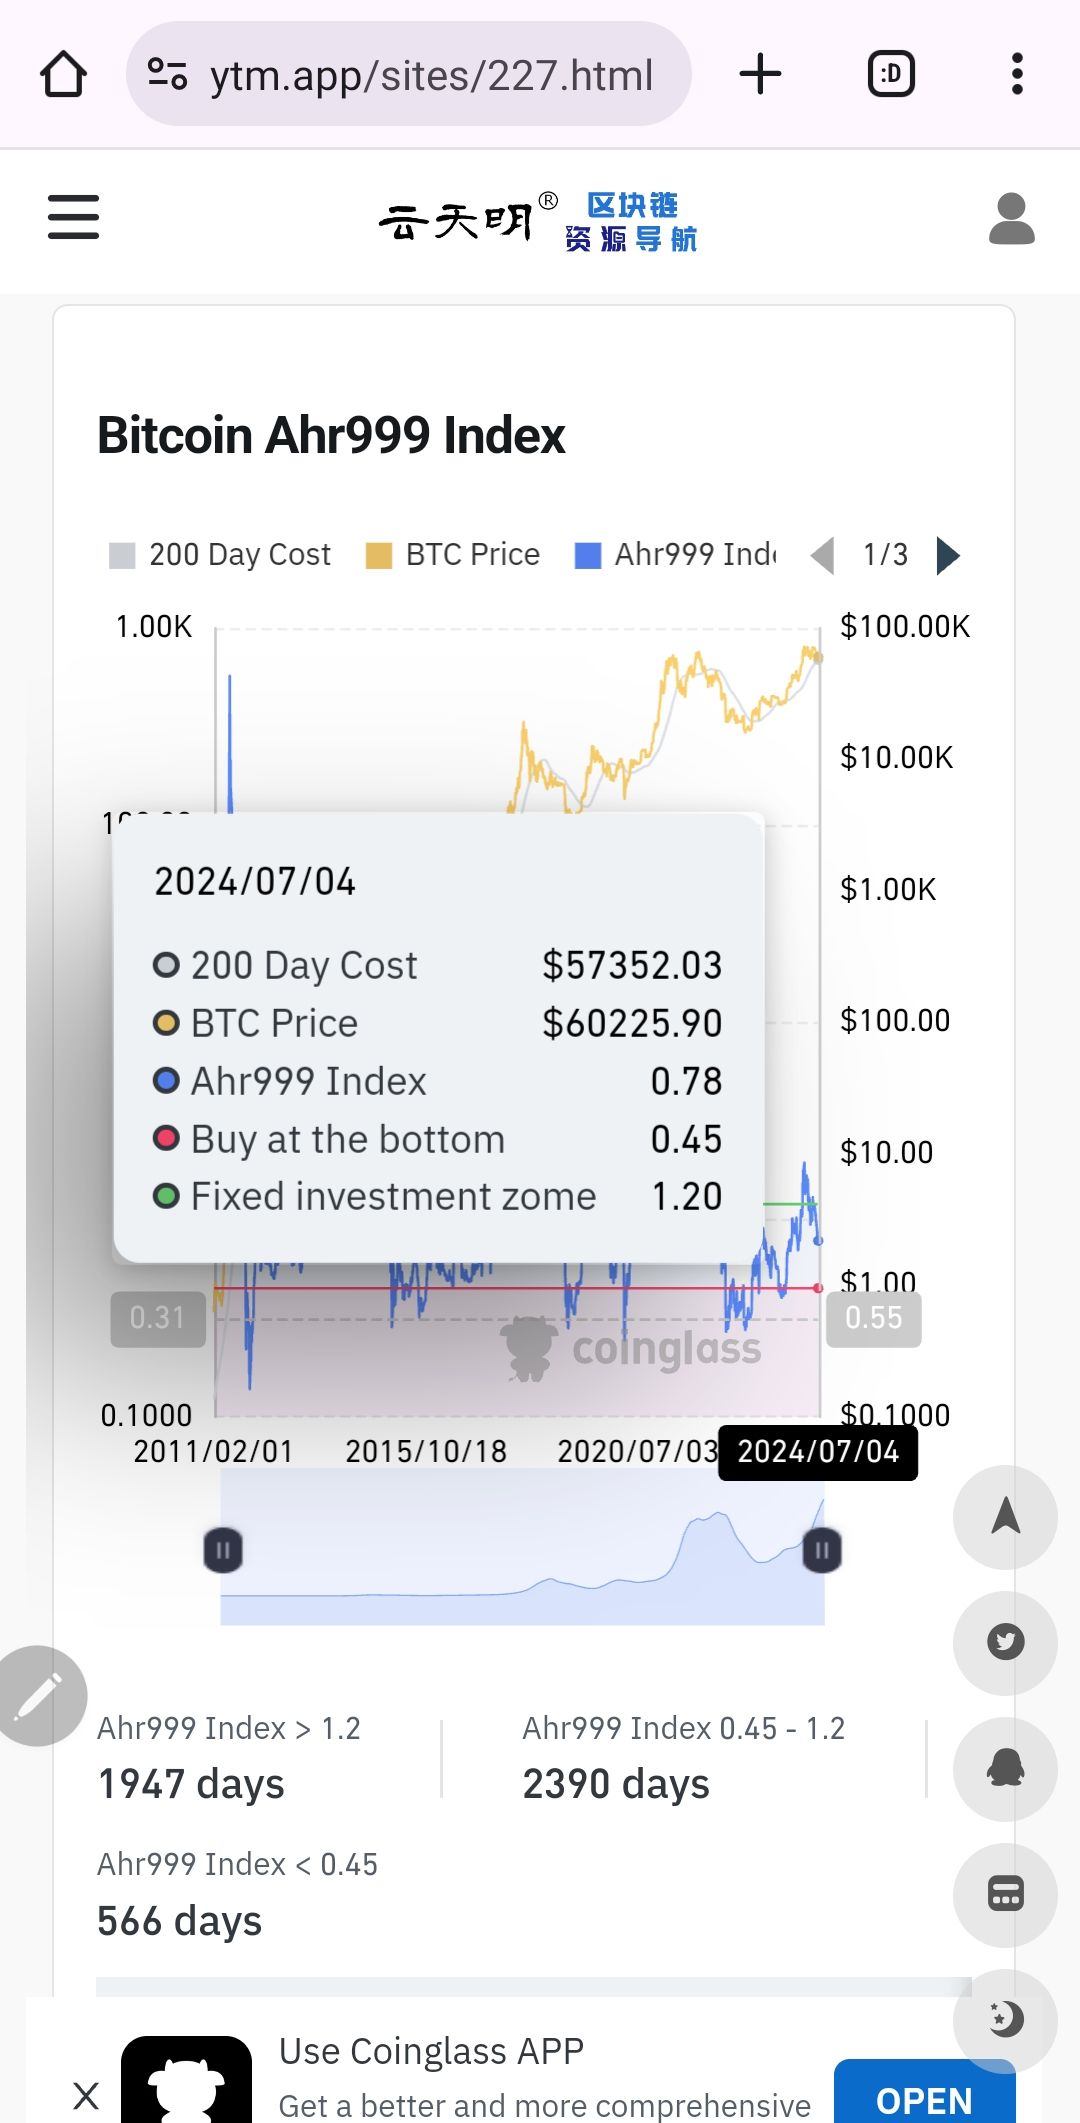Toggle the 200 Day Cost legend

point(220,555)
